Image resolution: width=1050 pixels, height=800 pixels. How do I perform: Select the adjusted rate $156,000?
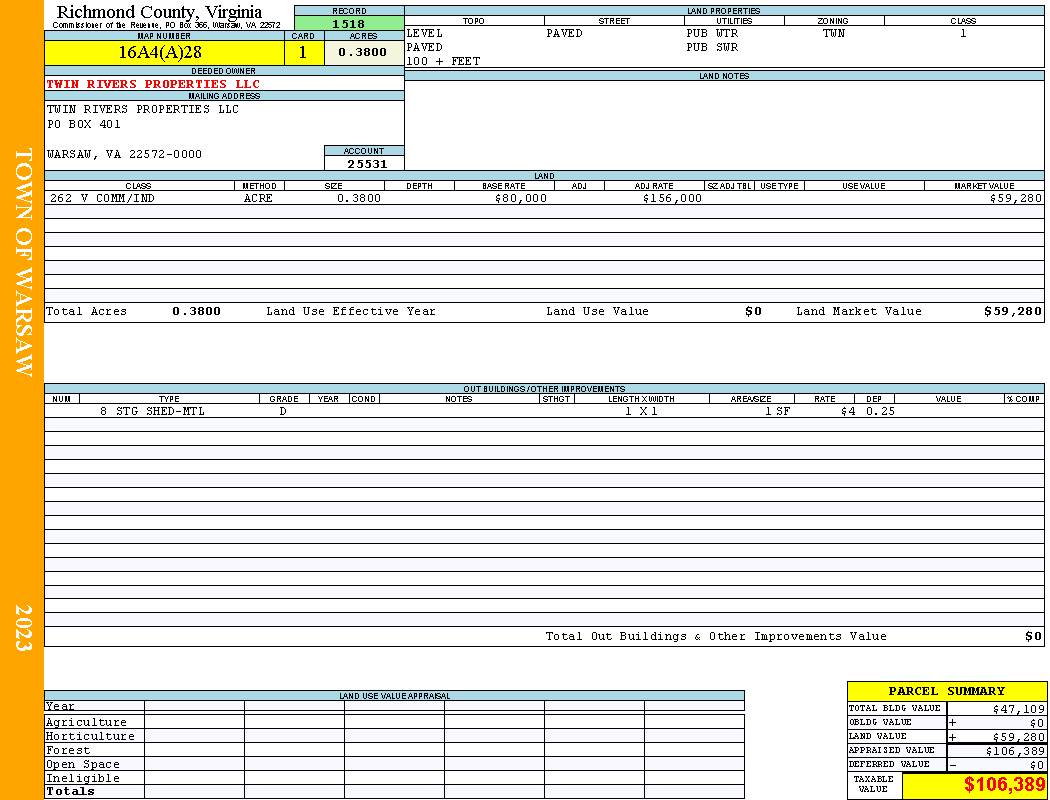click(672, 198)
